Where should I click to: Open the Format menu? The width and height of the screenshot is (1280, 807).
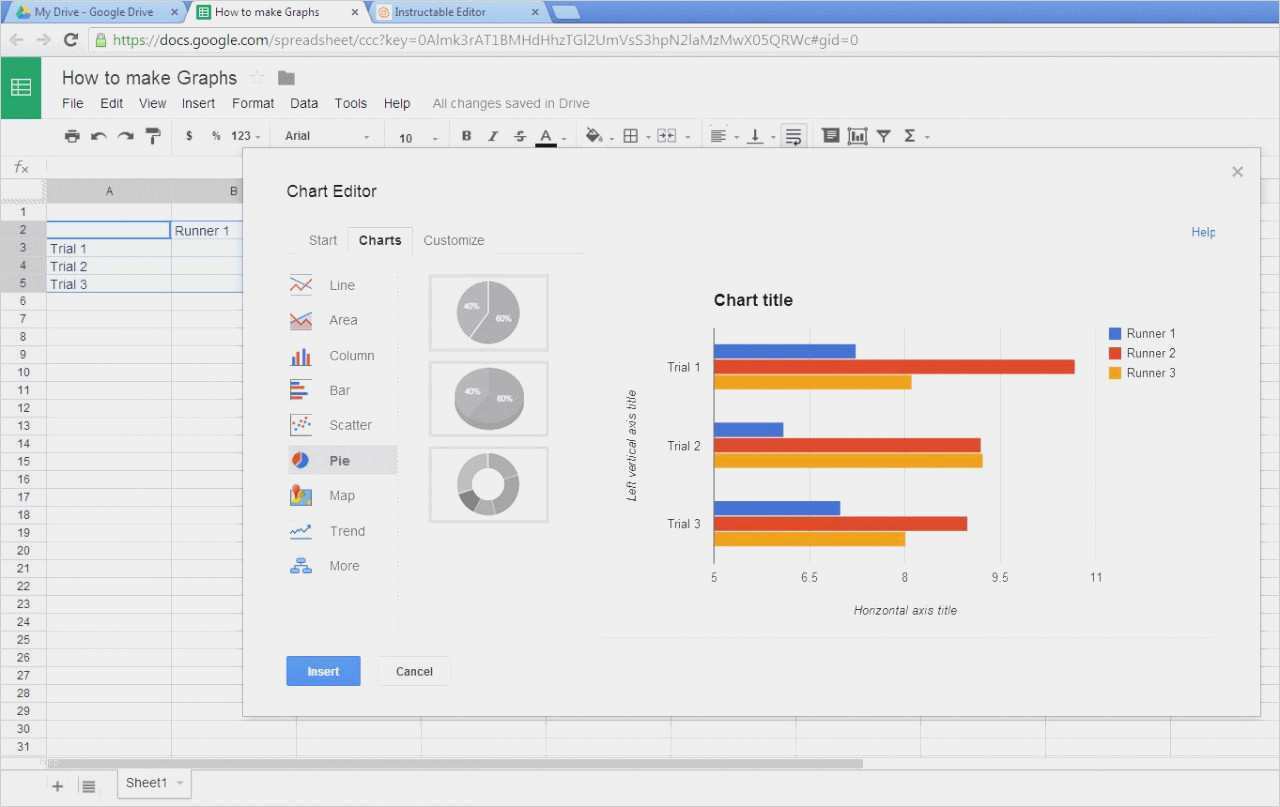tap(253, 103)
